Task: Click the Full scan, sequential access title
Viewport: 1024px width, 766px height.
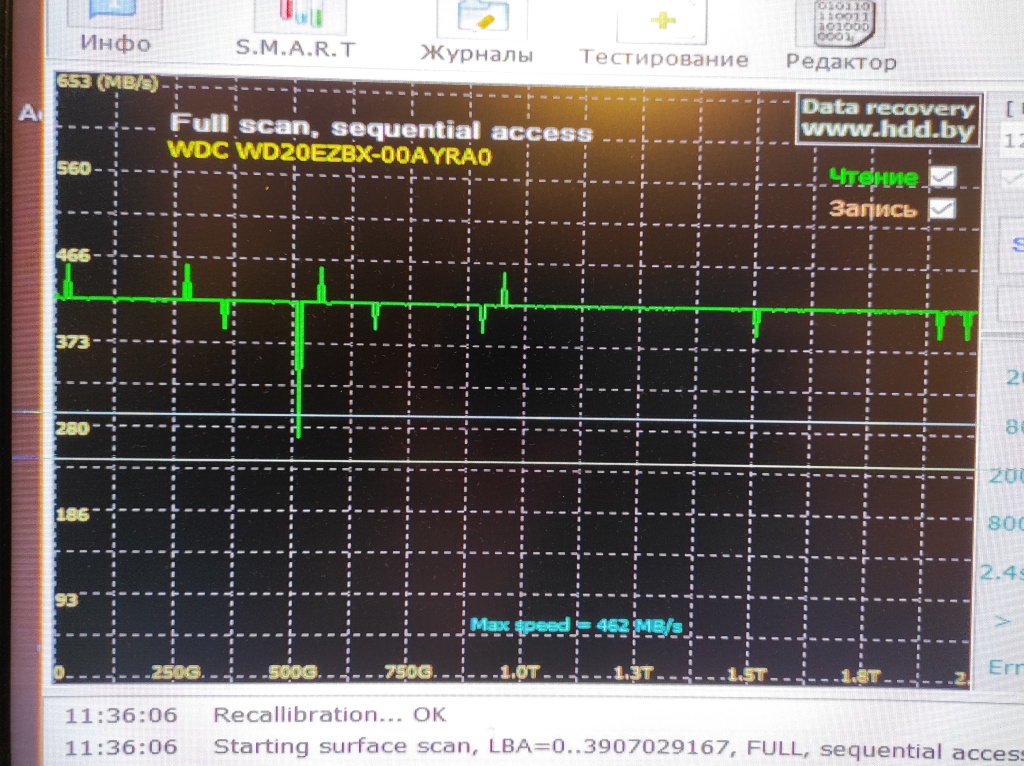Action: (x=381, y=127)
